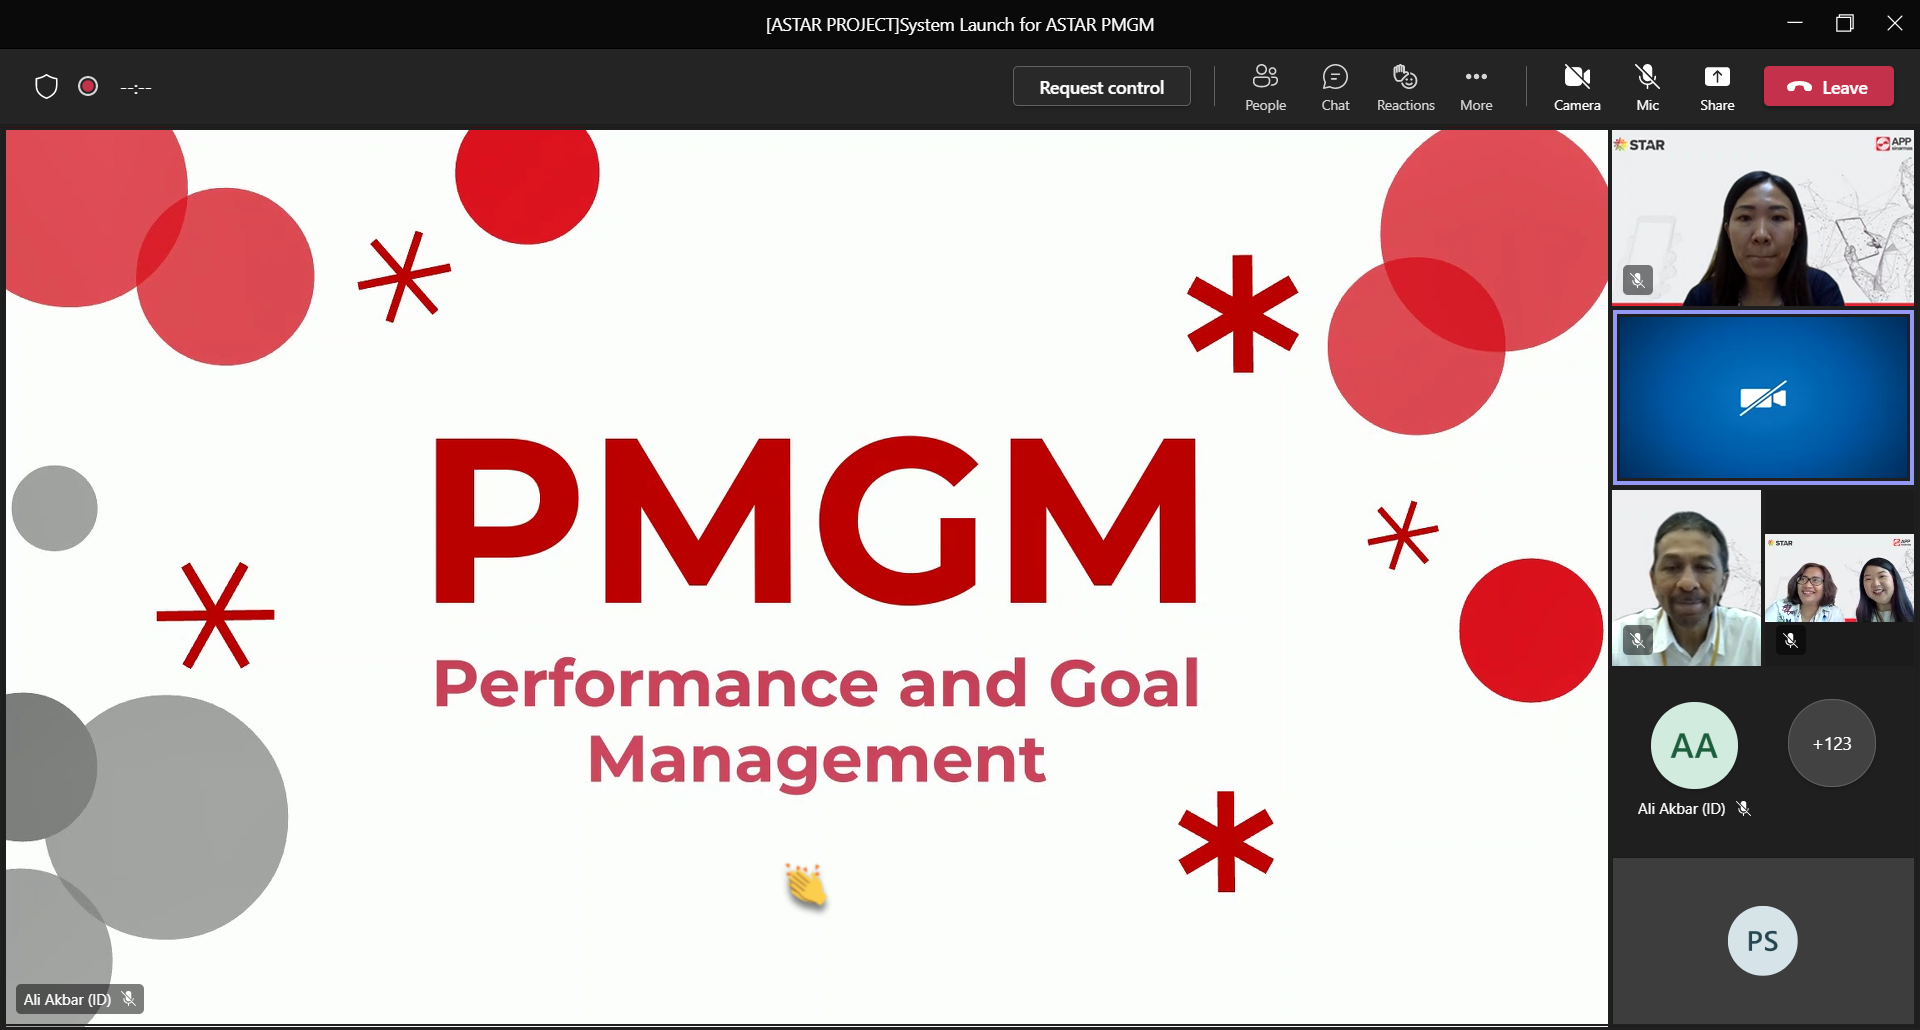1920x1030 pixels.
Task: Select the top woman's video thumbnail
Action: pyautogui.click(x=1762, y=218)
